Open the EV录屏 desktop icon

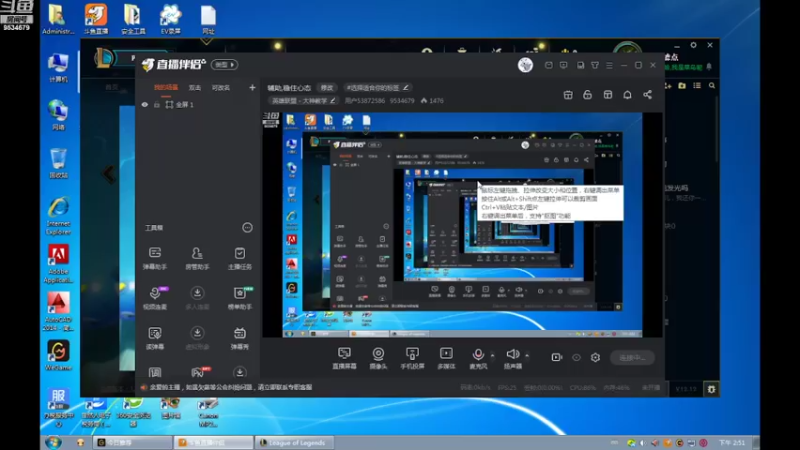tap(170, 19)
